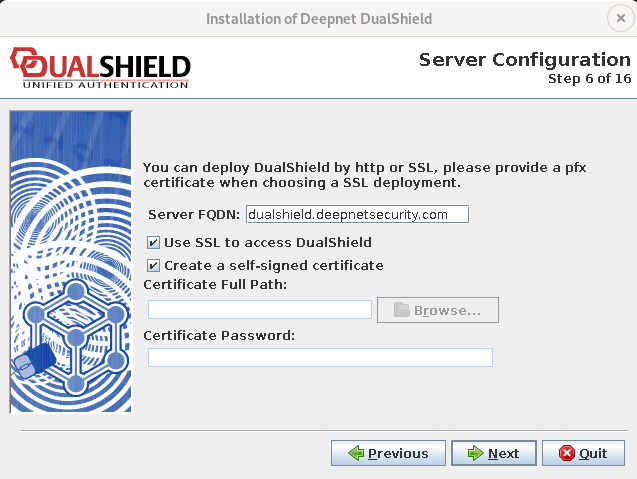This screenshot has height=479, width=637.
Task: Click the Certificate Password label
Action: point(219,335)
